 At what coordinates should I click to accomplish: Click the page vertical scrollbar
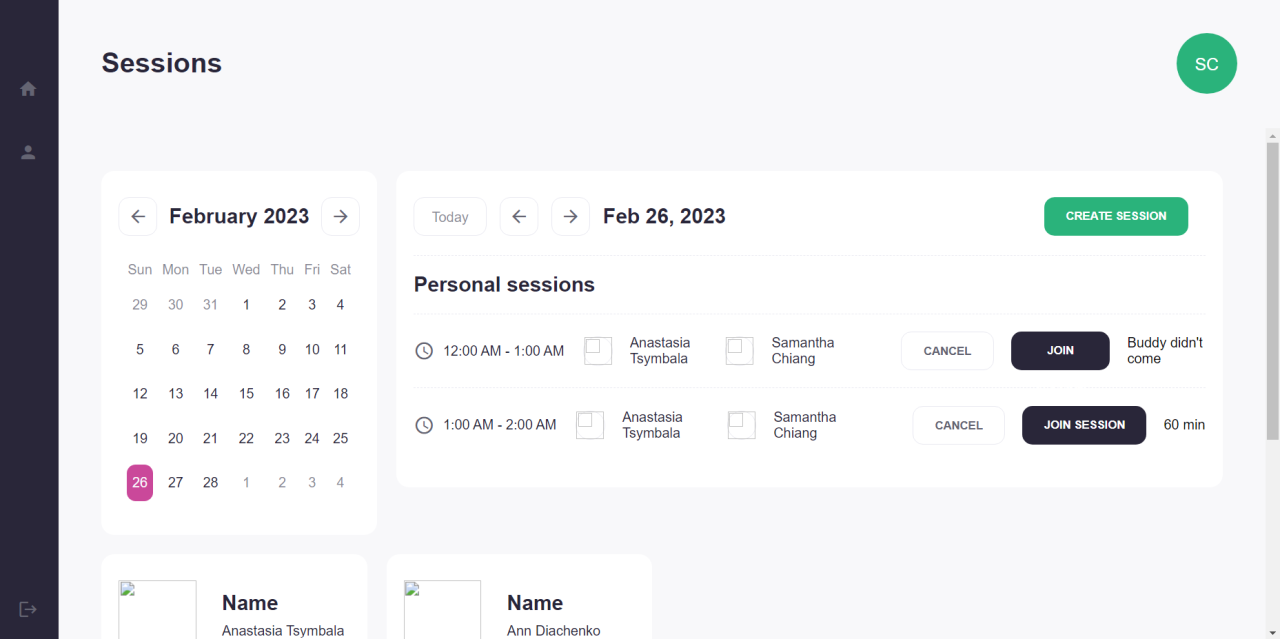click(1272, 290)
